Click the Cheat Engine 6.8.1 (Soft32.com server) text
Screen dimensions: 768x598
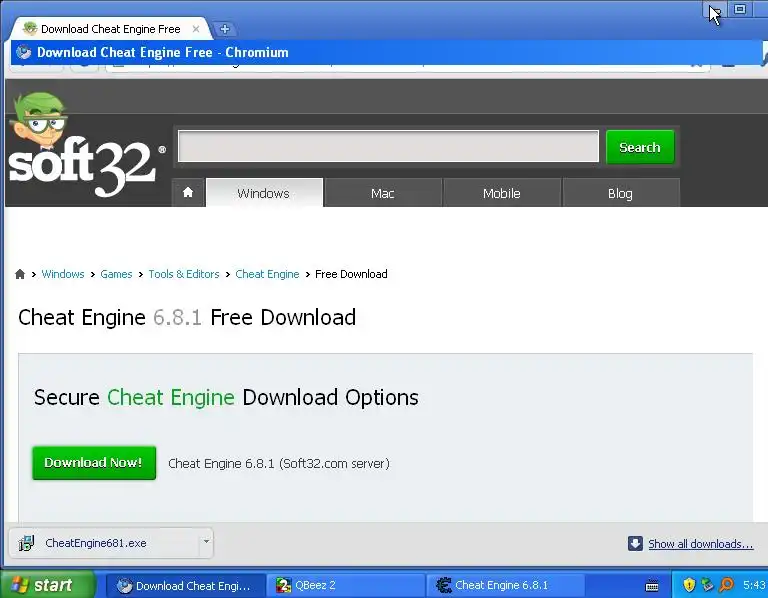(x=279, y=463)
